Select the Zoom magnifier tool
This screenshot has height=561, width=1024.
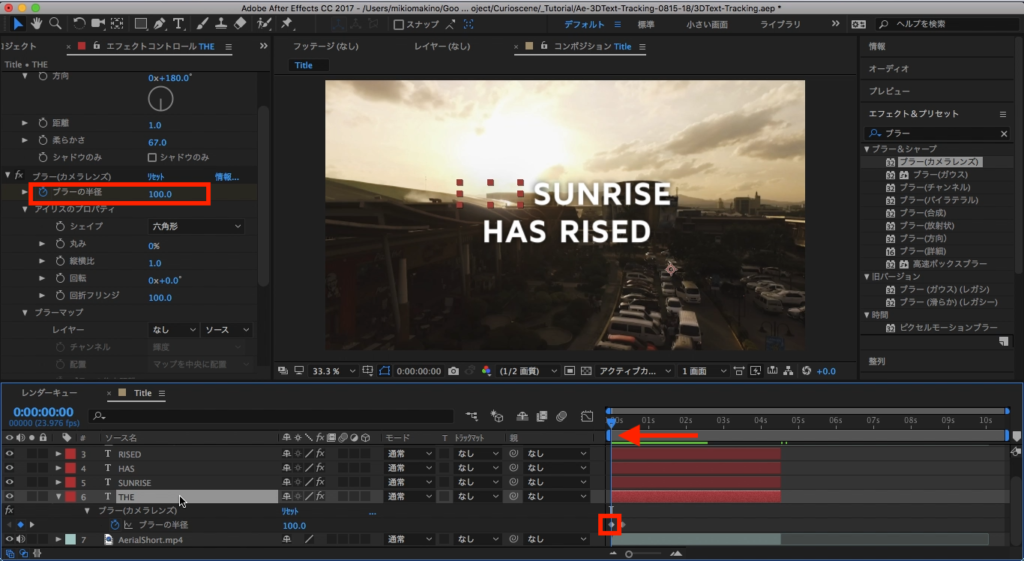(x=56, y=23)
